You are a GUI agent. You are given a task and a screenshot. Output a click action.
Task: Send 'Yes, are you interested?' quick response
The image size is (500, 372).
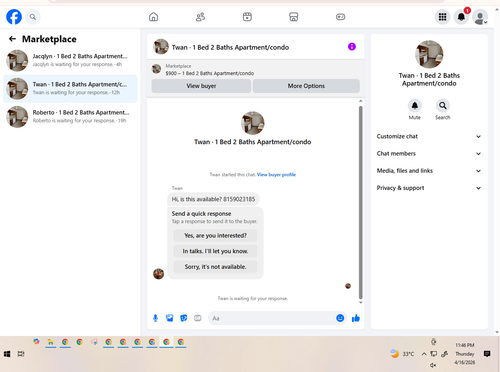(215, 235)
